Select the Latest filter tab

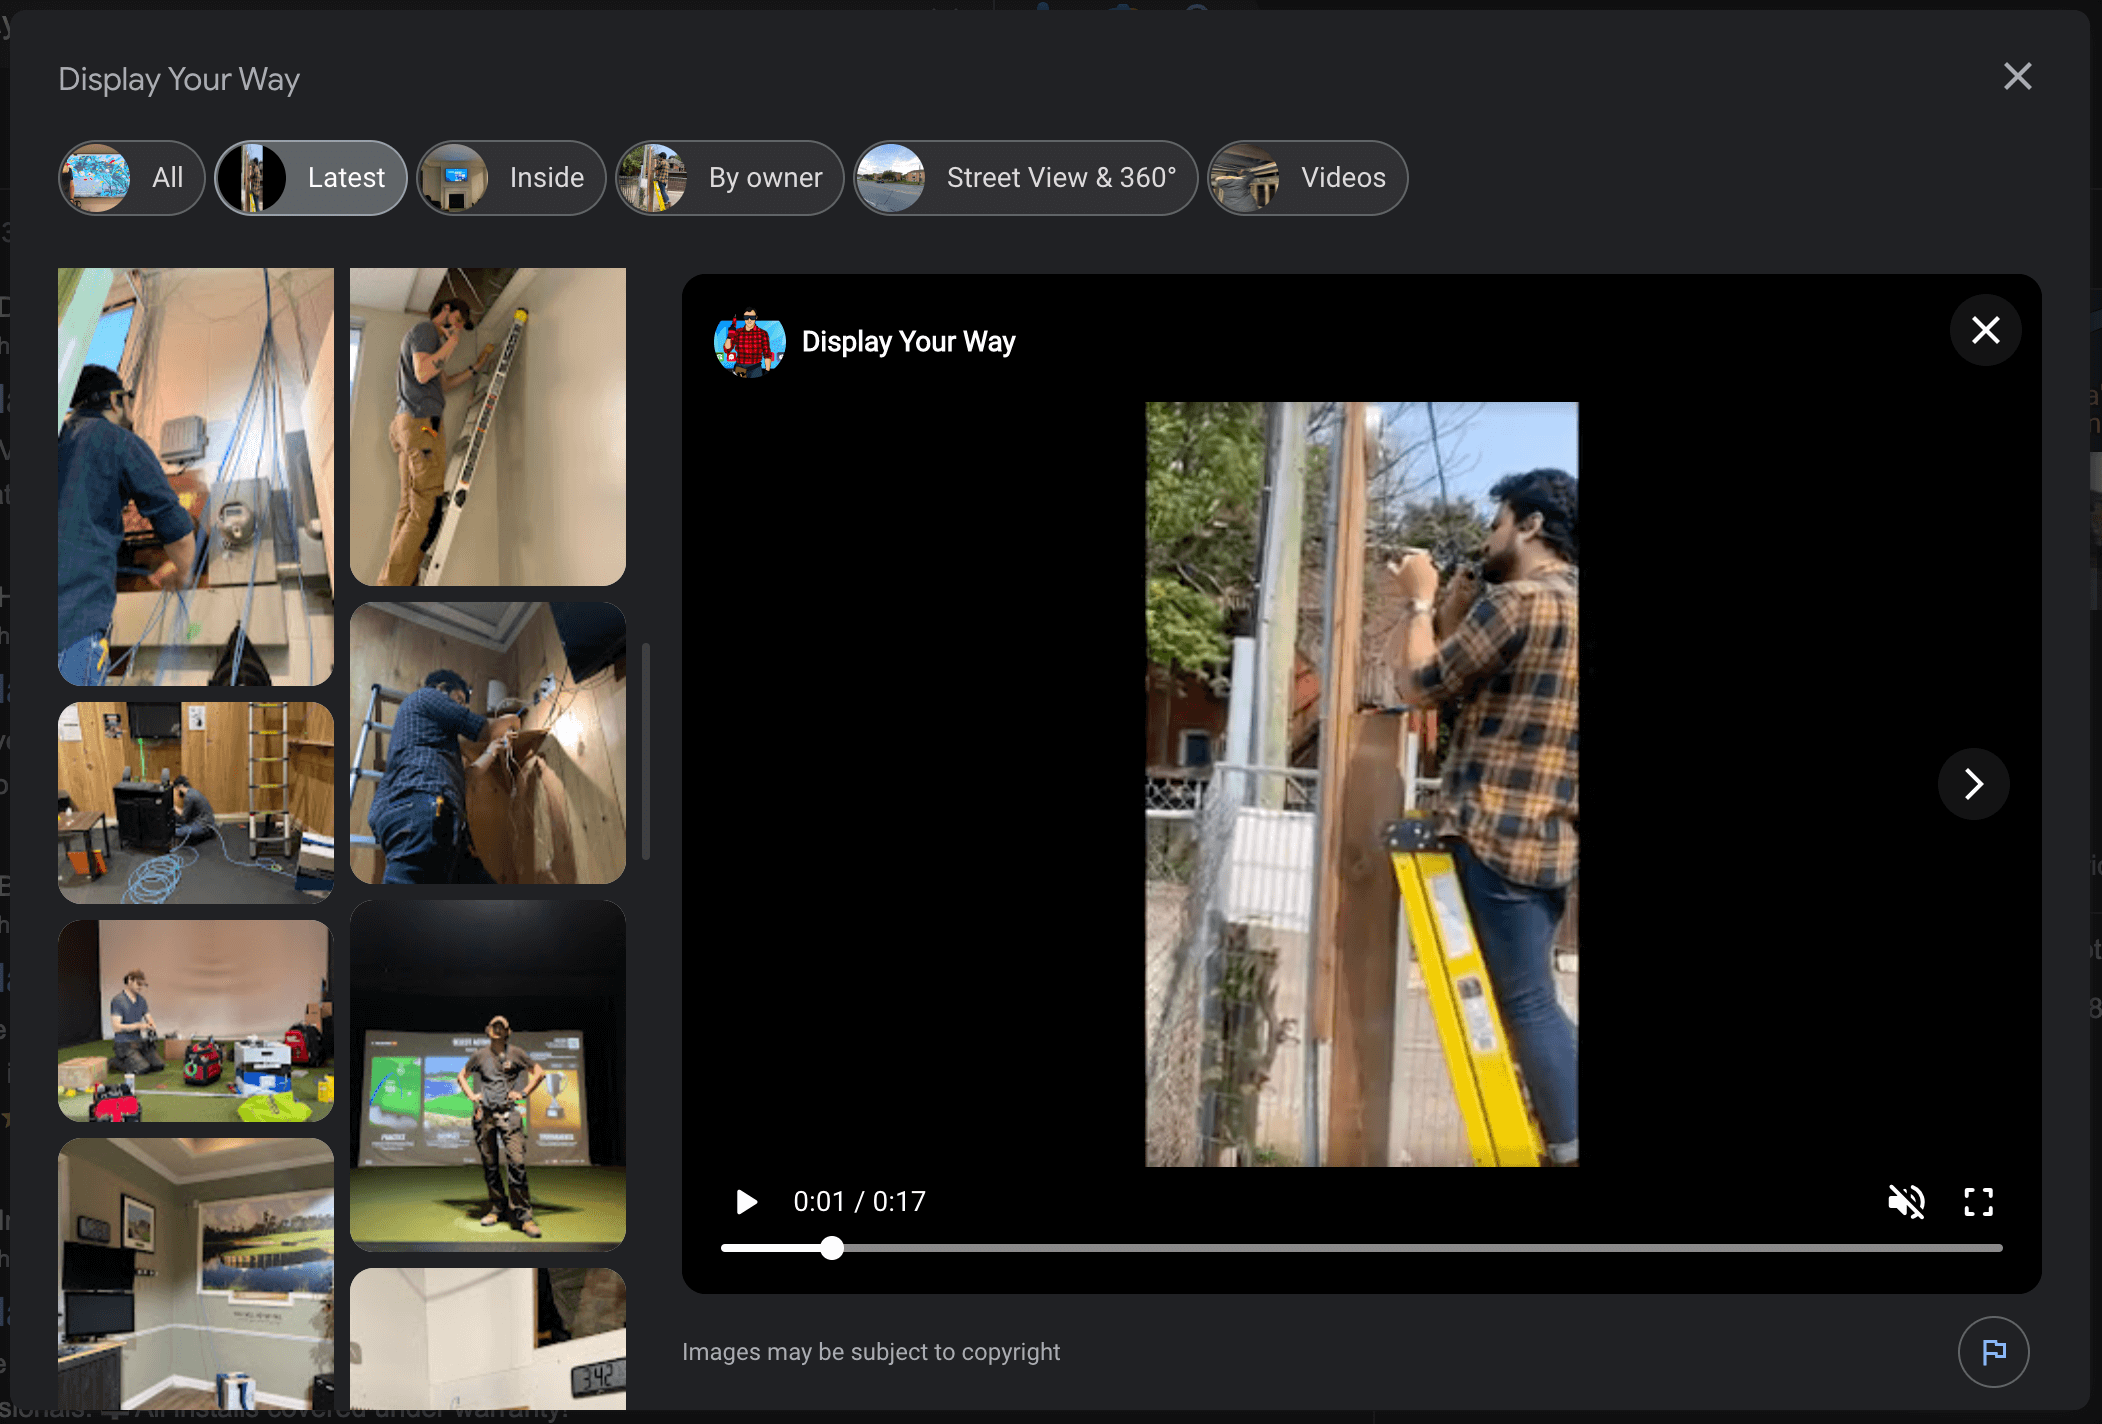click(x=311, y=178)
